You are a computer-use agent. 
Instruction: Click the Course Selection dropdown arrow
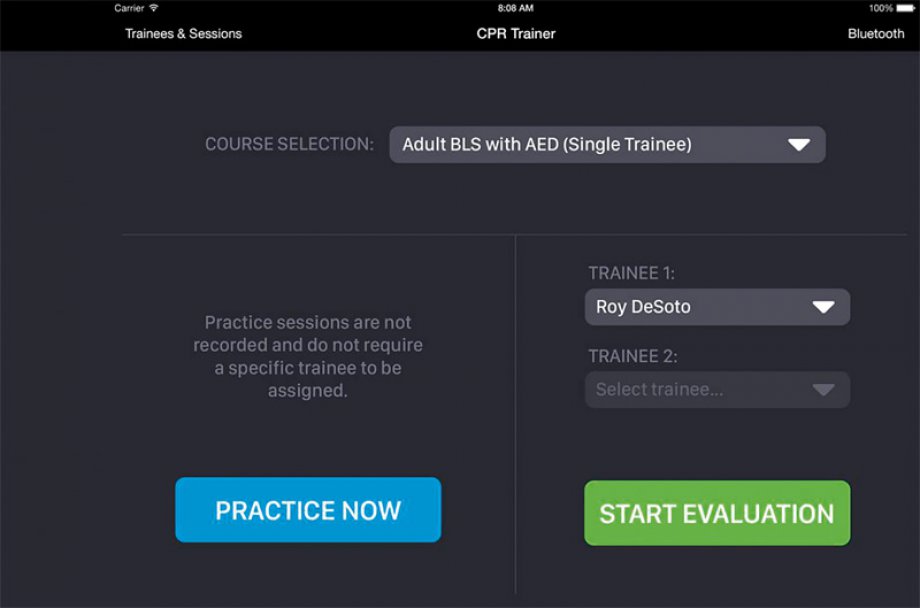(x=799, y=144)
